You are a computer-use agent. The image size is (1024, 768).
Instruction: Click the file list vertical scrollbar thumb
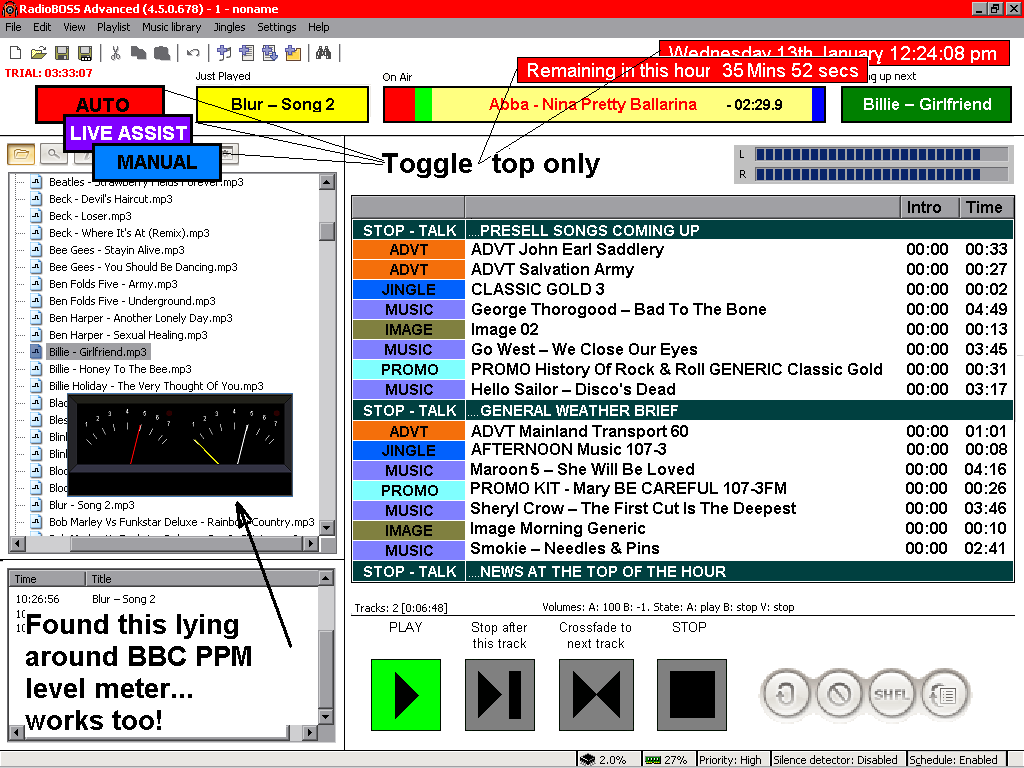[327, 231]
